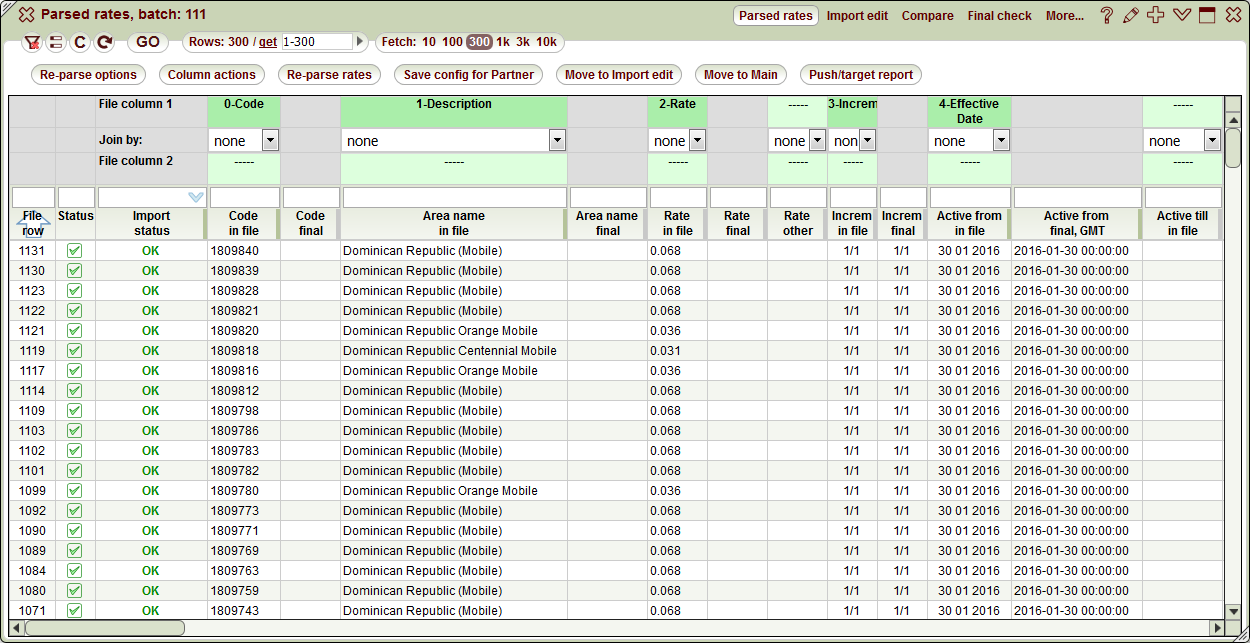The image size is (1250, 643).
Task: Click the pencil edit icon at top right
Action: point(1131,15)
